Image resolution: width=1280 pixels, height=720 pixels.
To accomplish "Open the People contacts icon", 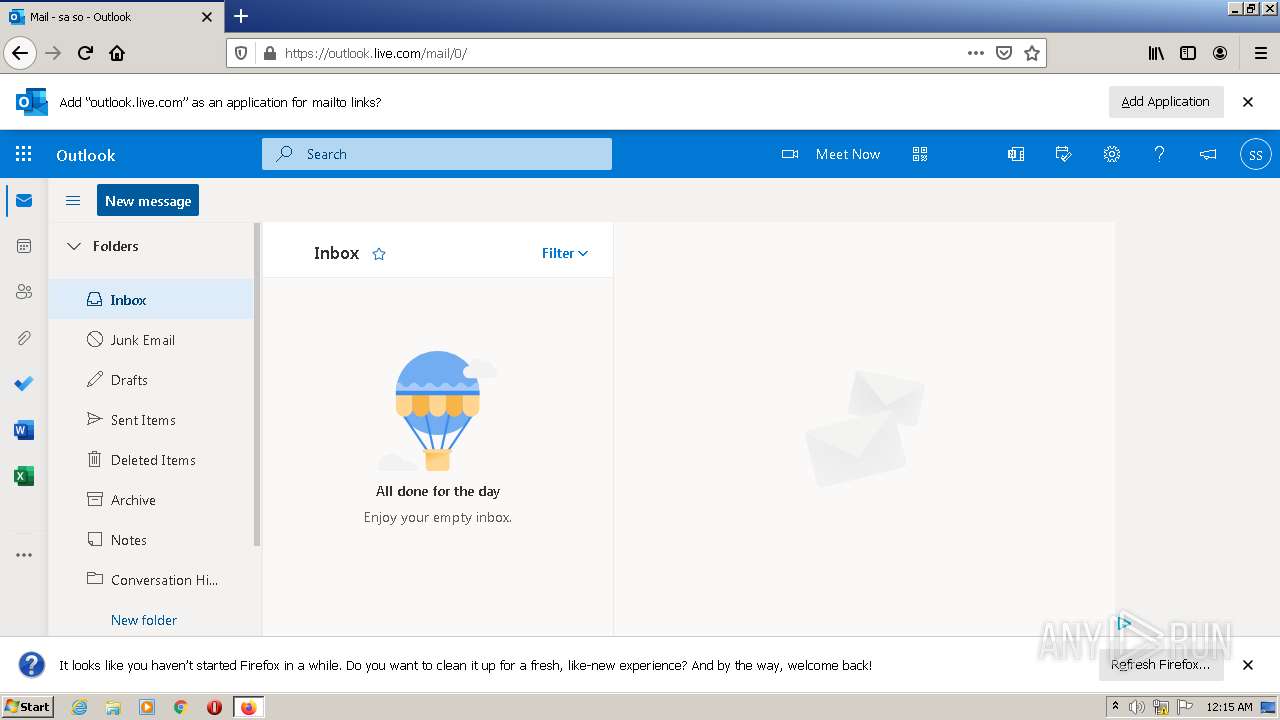I will click(24, 292).
